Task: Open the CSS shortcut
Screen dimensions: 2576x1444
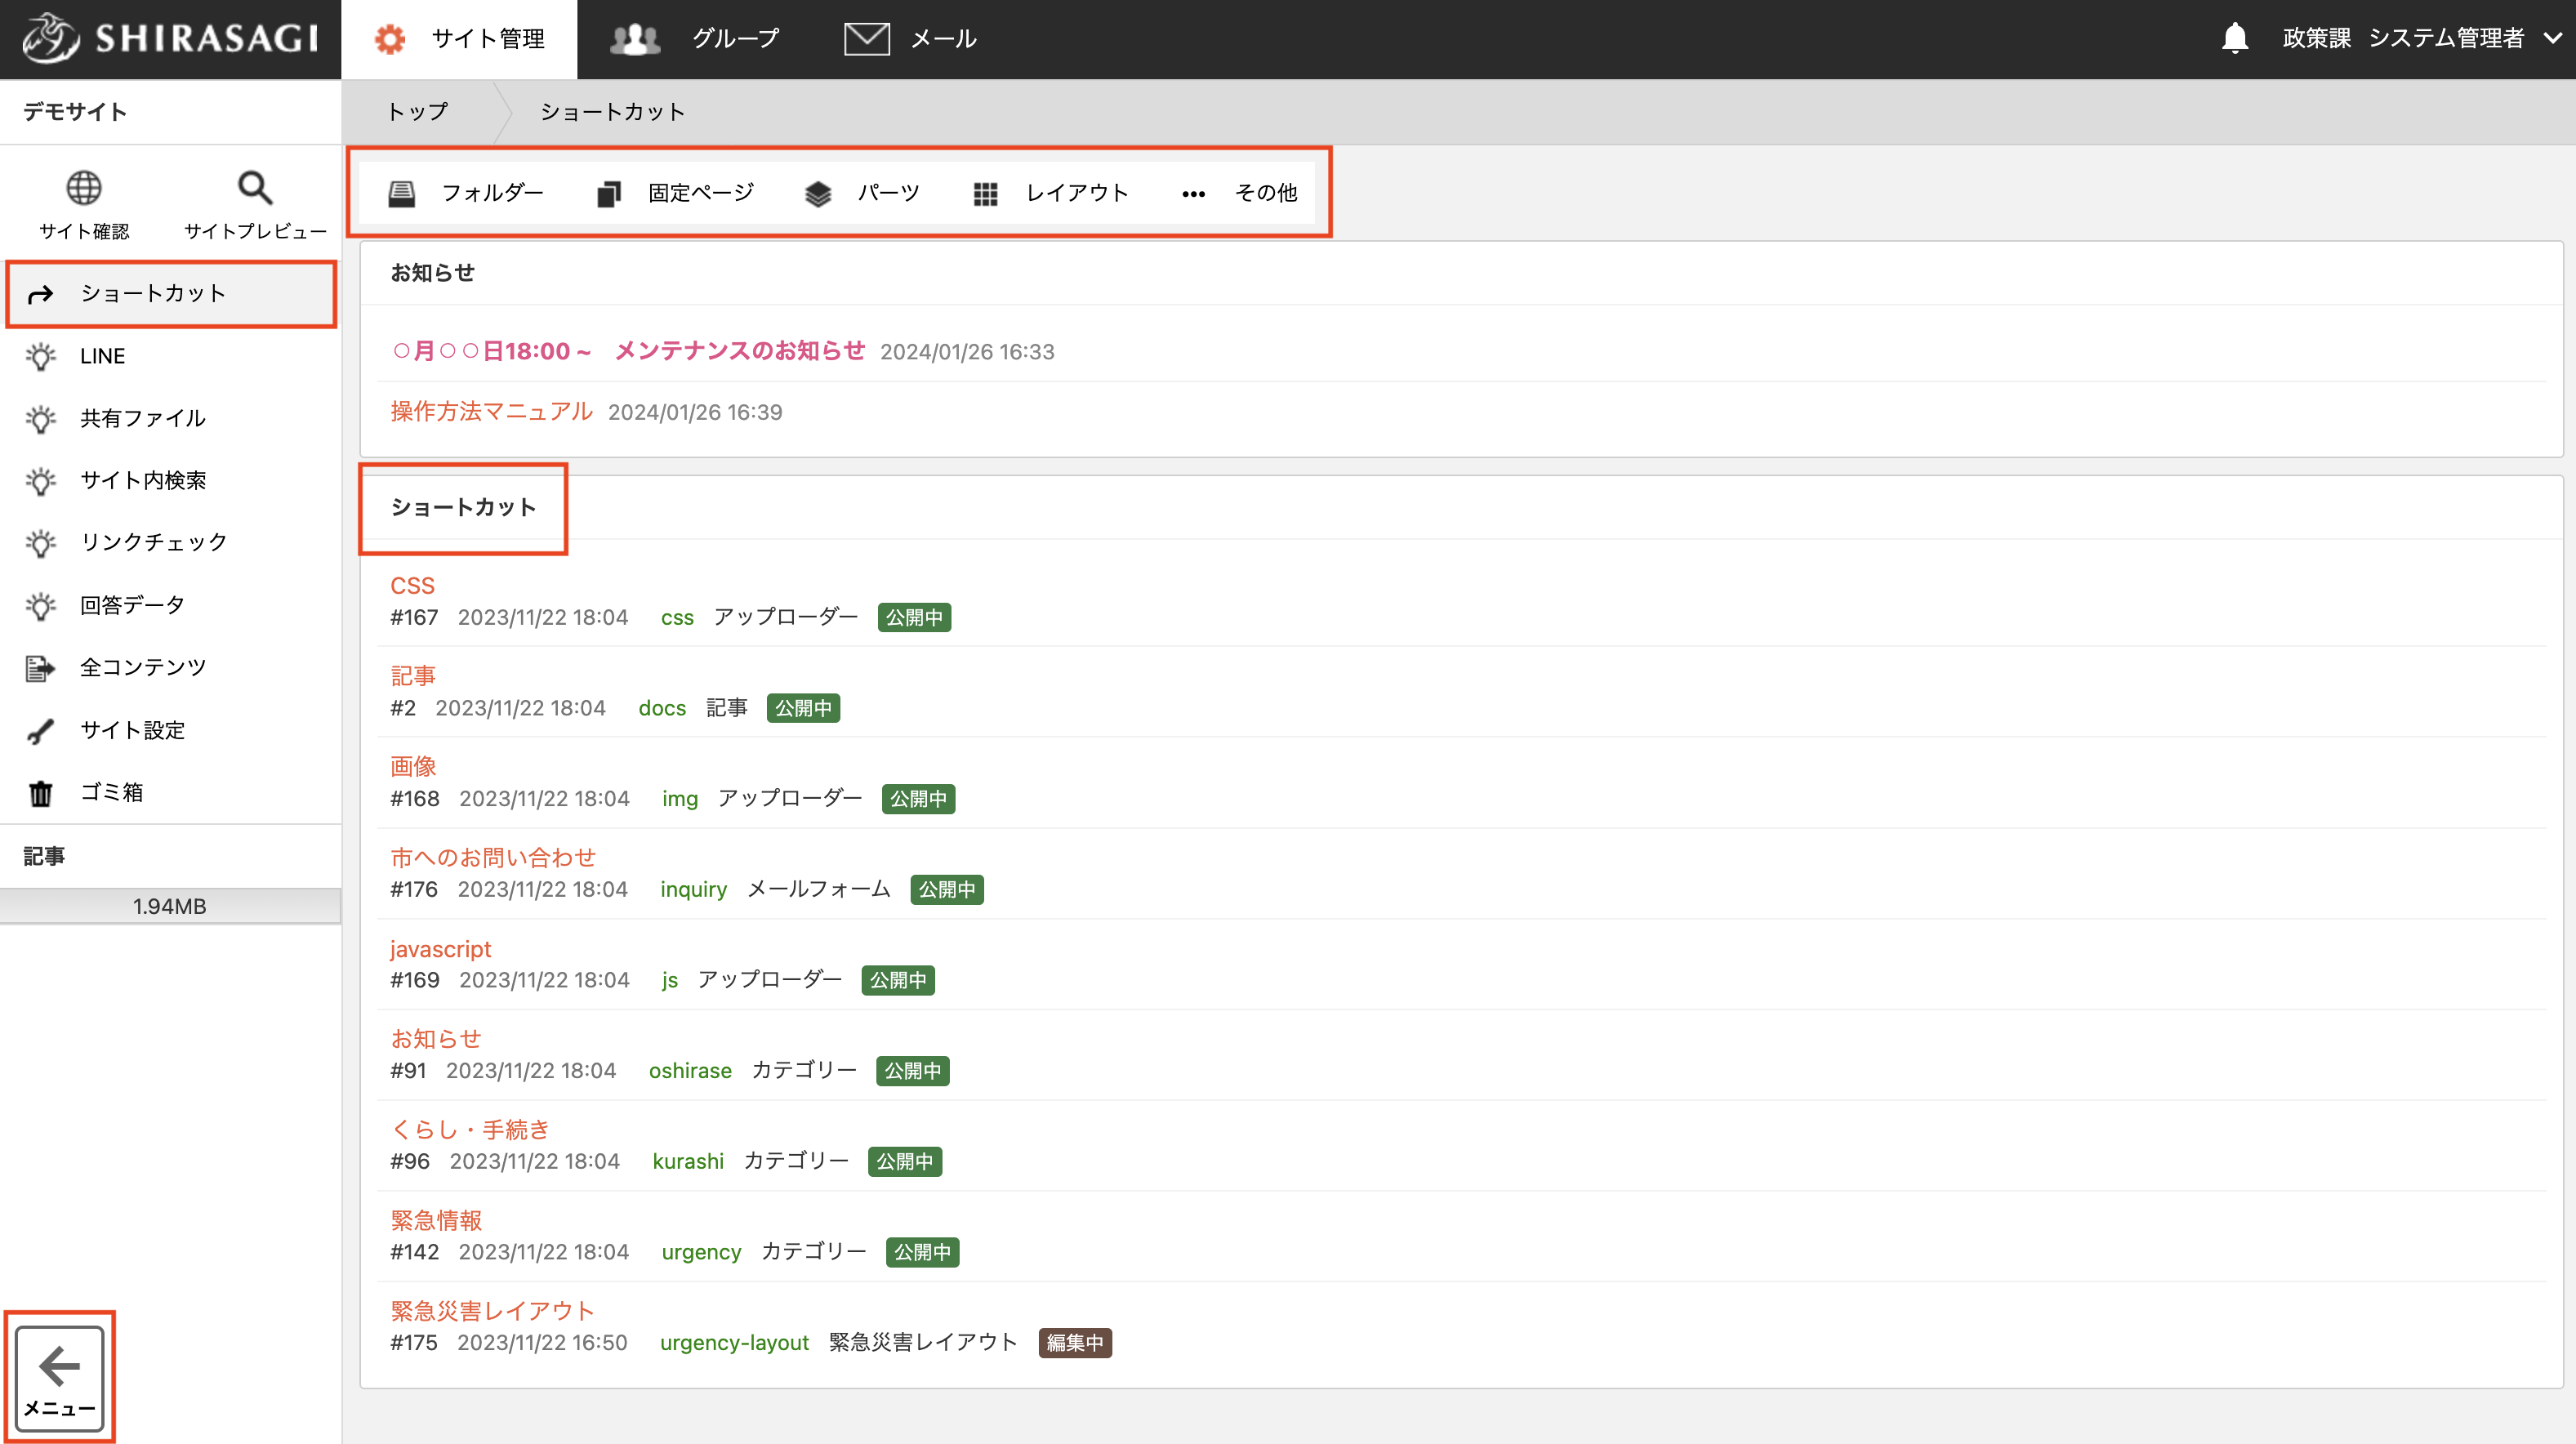Action: (412, 585)
